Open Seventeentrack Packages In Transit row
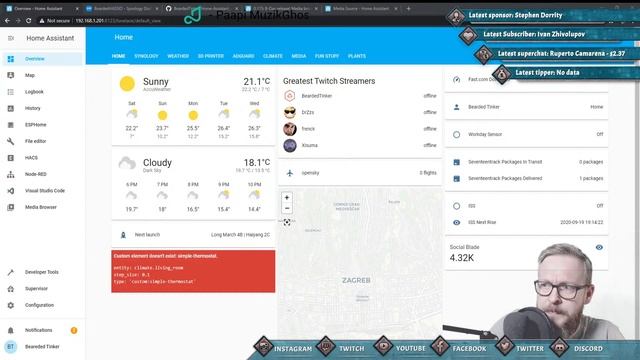The height and width of the screenshot is (360, 640). click(527, 162)
